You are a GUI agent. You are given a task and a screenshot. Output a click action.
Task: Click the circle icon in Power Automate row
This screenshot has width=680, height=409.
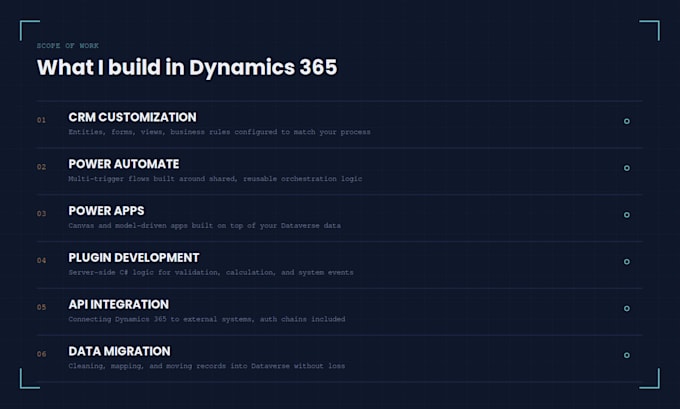tap(627, 168)
